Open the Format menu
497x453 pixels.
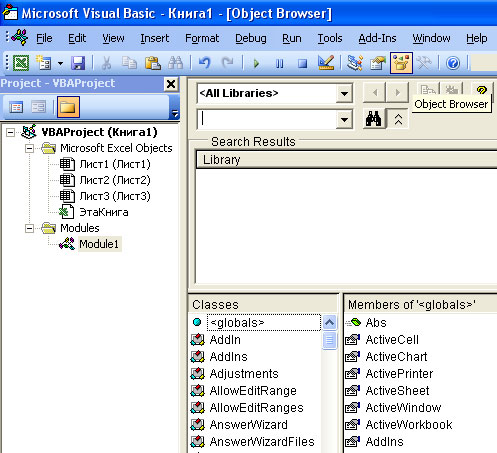[202, 38]
